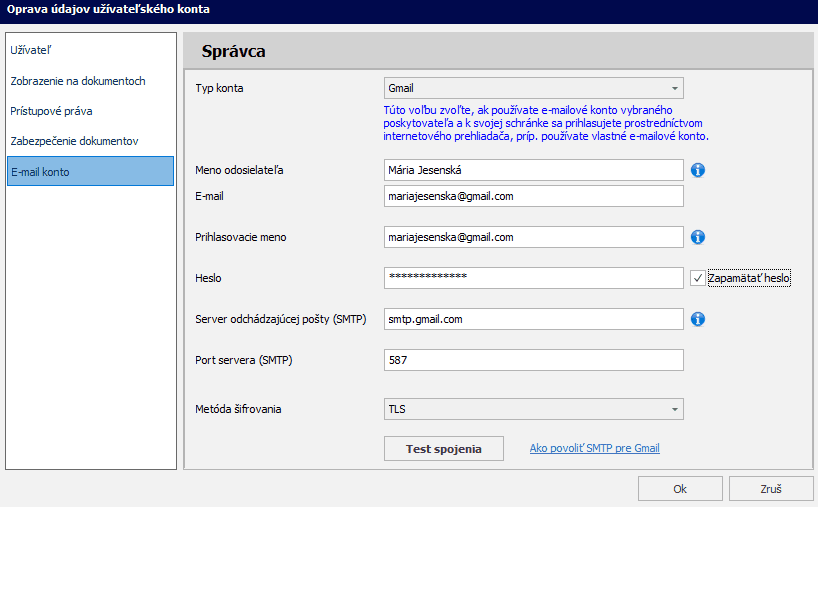Click info icon next to Meno odosielateľa
Image resolution: width=818 pixels, height=614 pixels.
tap(698, 170)
